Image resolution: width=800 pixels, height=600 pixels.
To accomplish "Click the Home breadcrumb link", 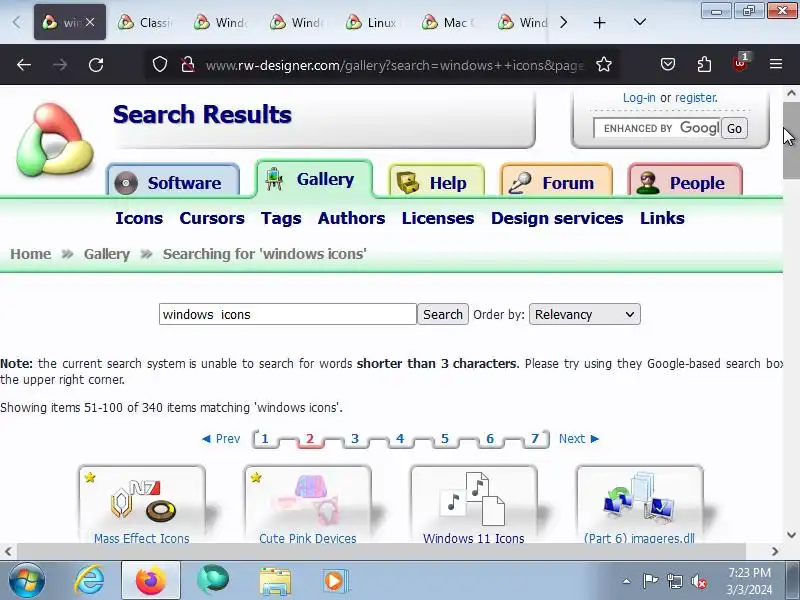I will (31, 254).
